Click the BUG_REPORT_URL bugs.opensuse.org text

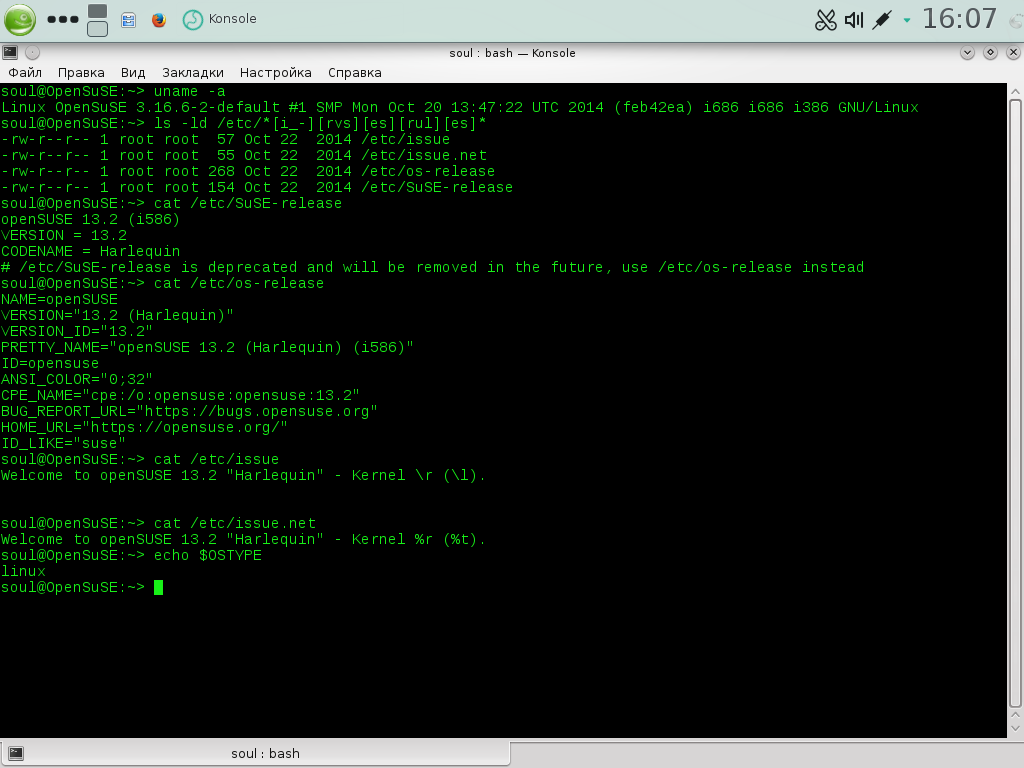(189, 411)
